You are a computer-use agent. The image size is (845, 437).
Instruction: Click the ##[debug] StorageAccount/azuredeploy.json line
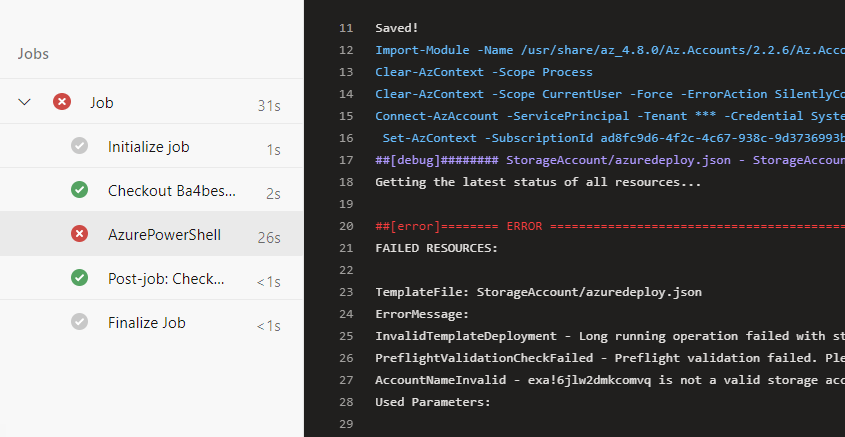(610, 160)
